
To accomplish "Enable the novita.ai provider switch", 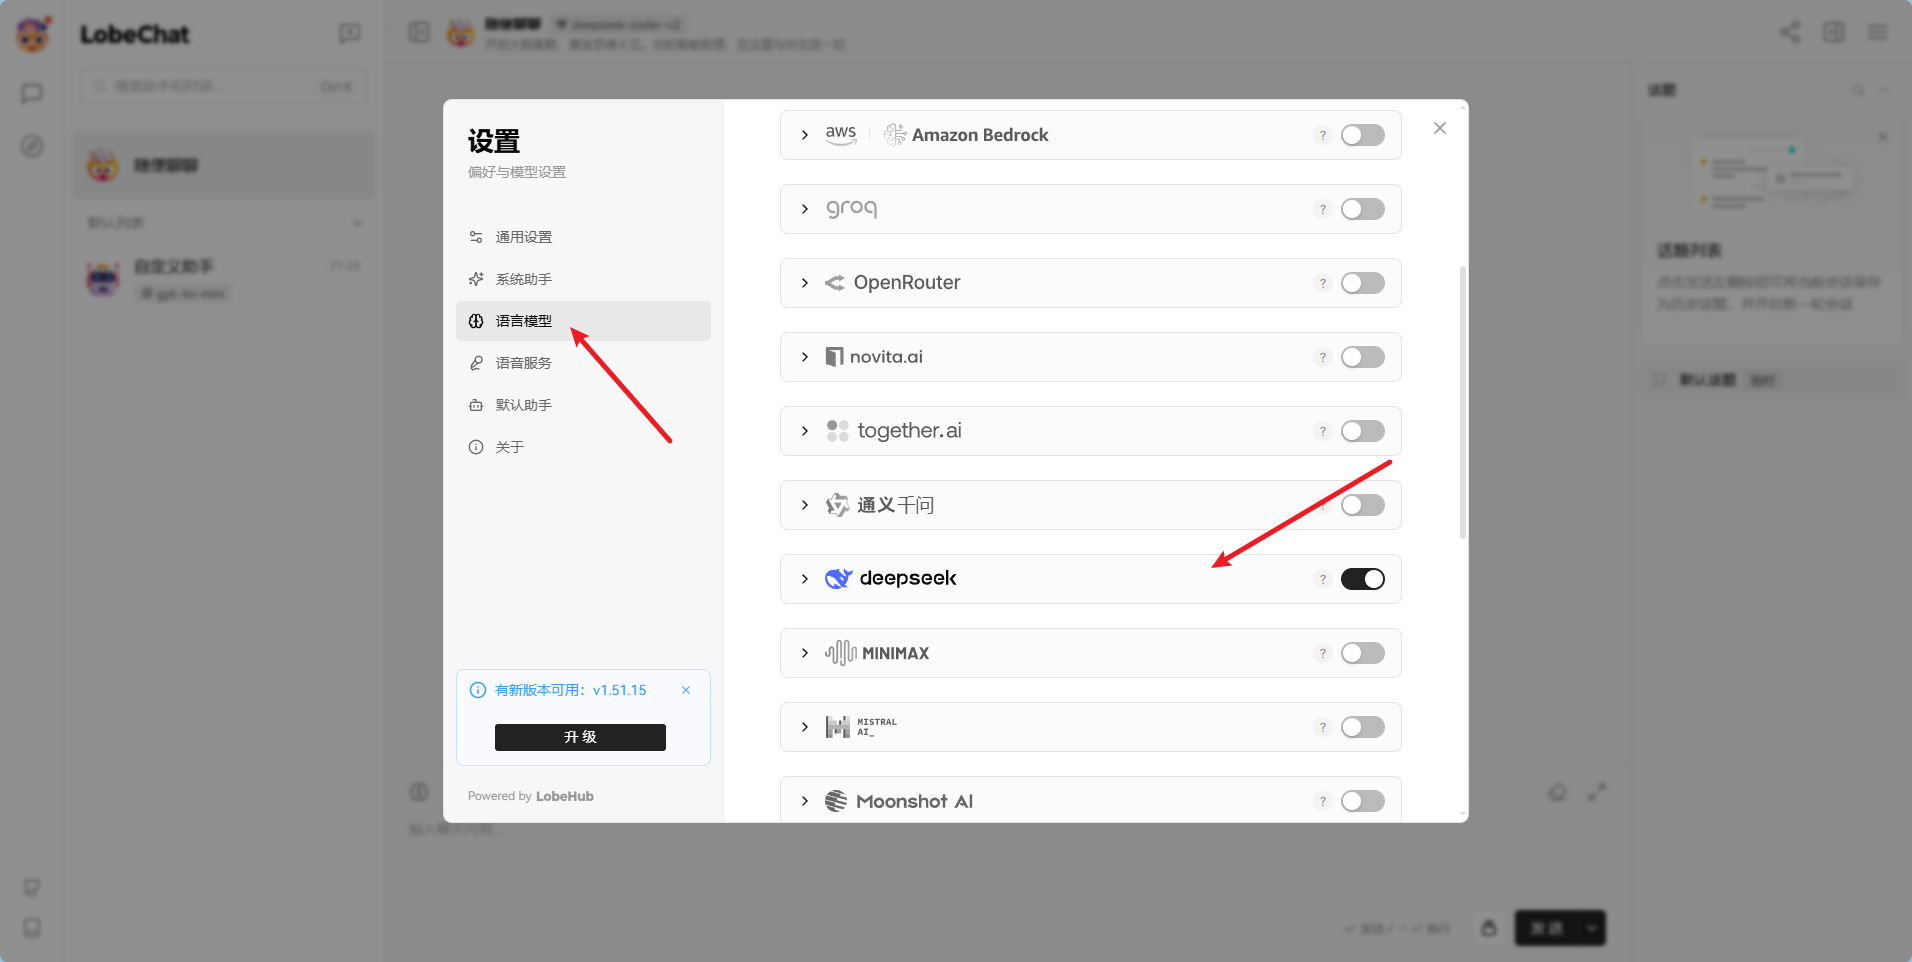I will tap(1362, 357).
